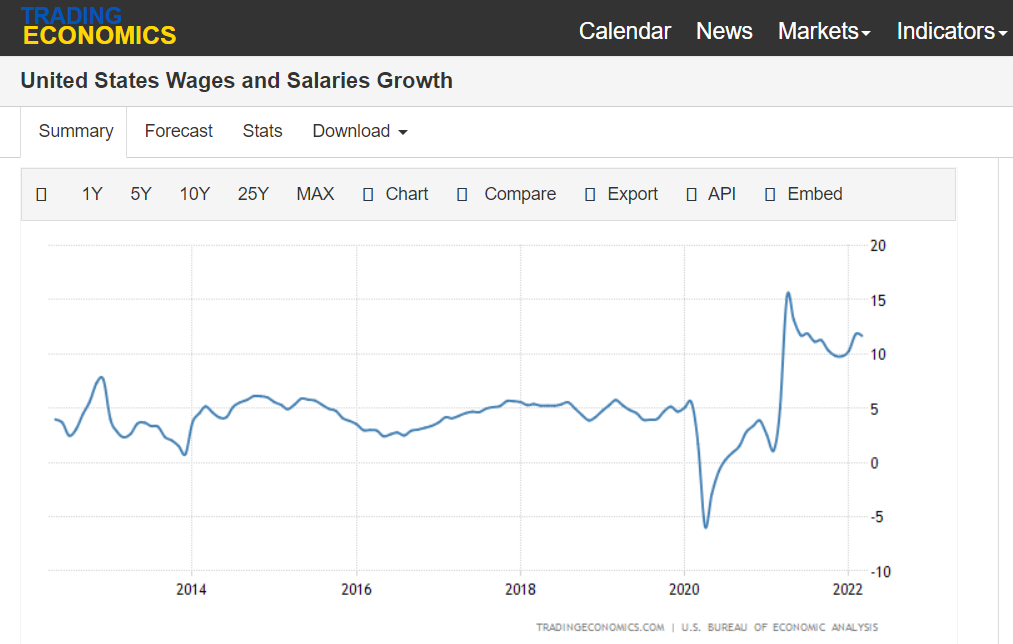
Task: Click the chart trough near -5 in 2020
Action: [705, 526]
